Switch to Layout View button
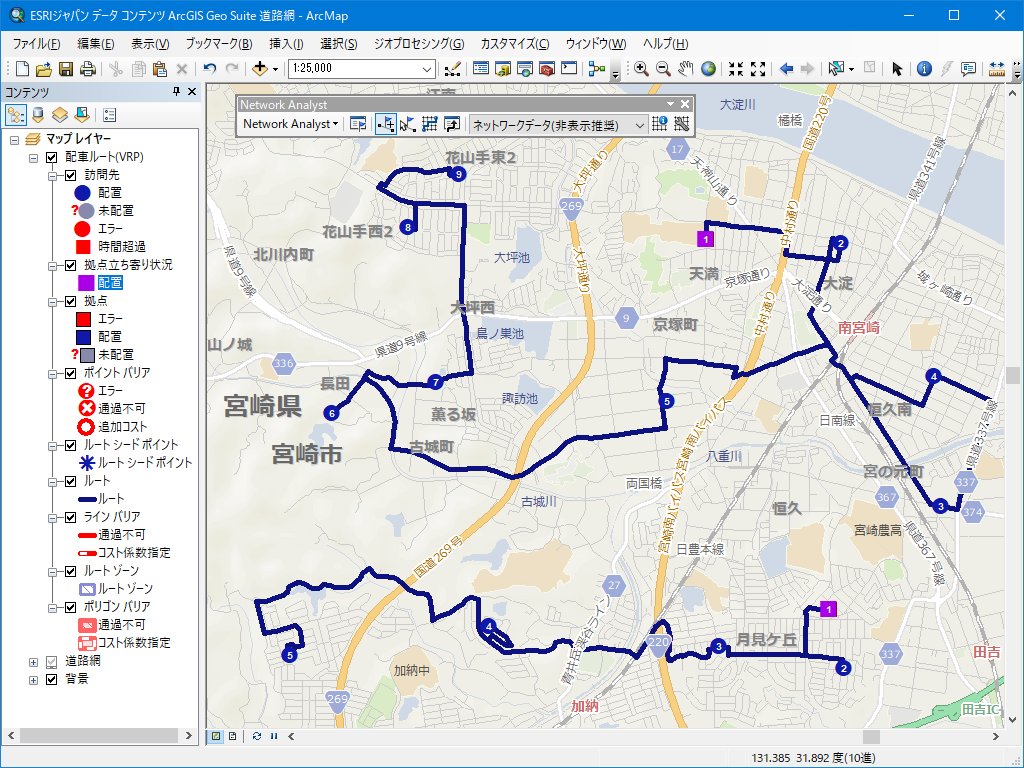This screenshot has width=1024, height=768. pyautogui.click(x=232, y=736)
